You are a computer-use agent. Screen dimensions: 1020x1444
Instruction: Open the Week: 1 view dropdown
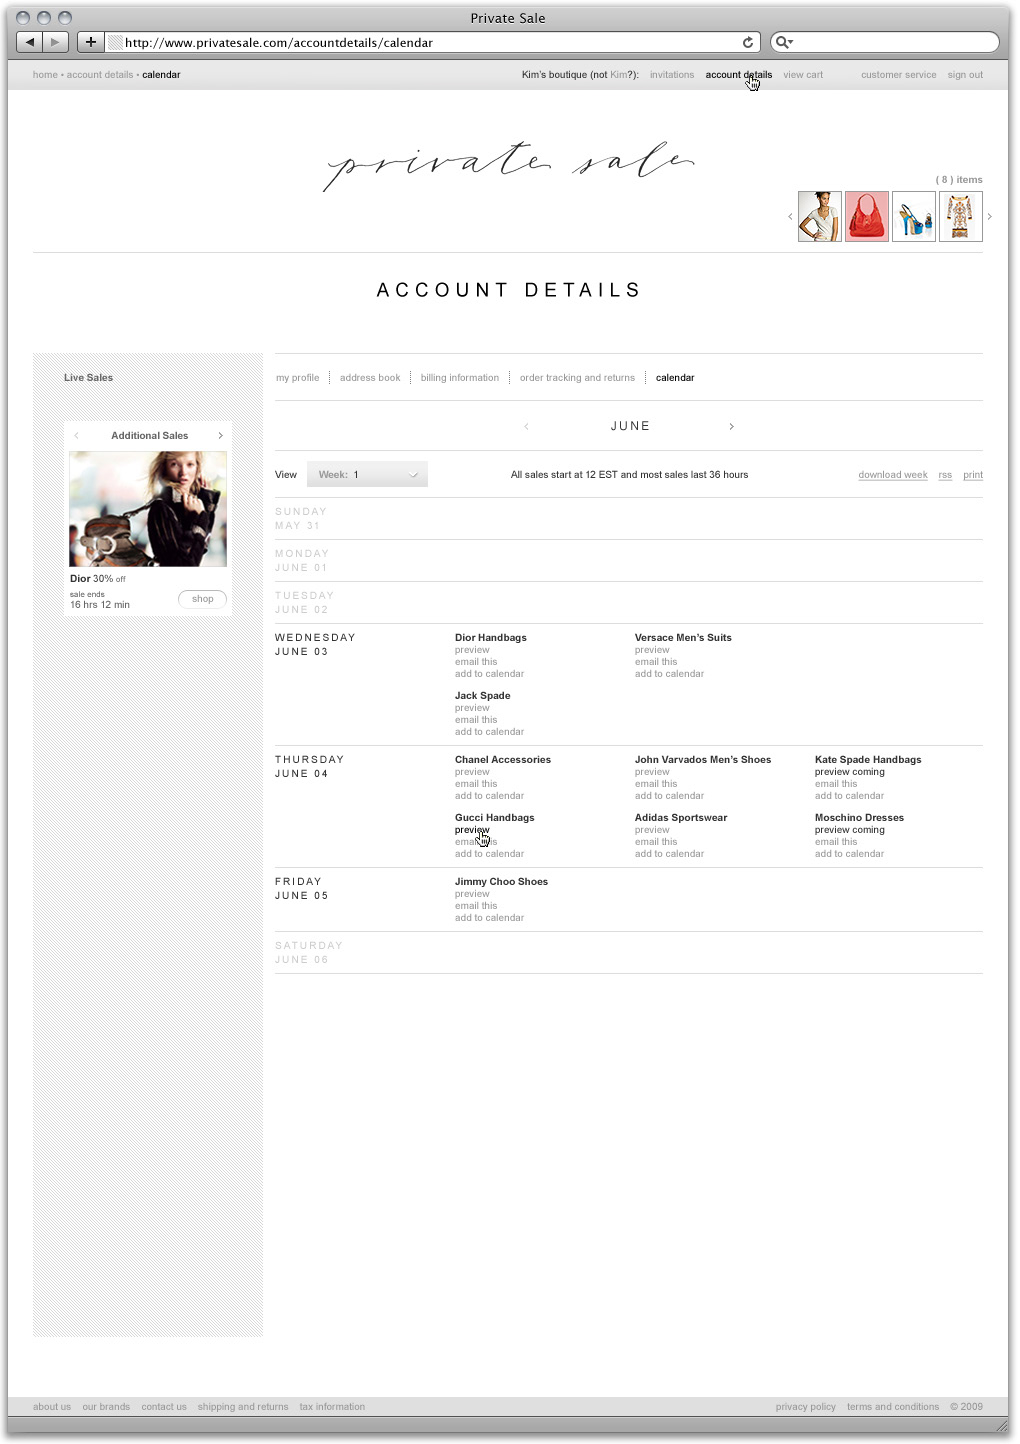tap(367, 475)
